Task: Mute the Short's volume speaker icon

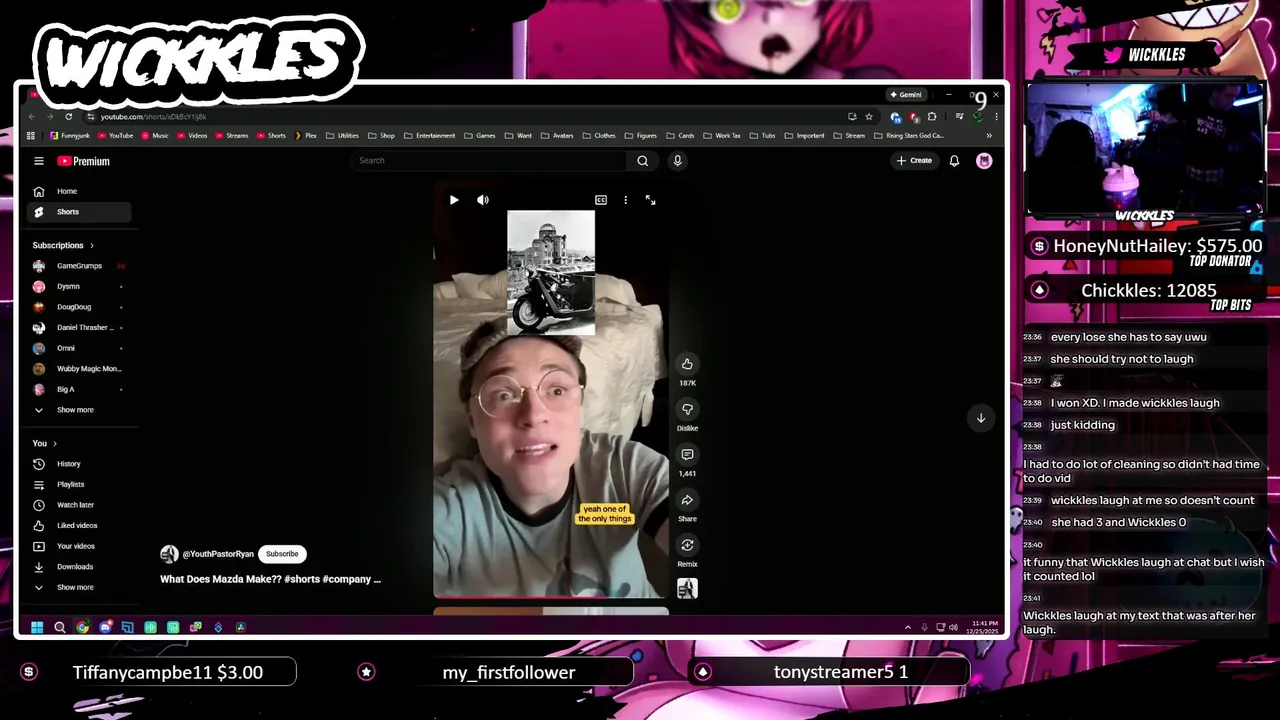Action: (x=483, y=200)
